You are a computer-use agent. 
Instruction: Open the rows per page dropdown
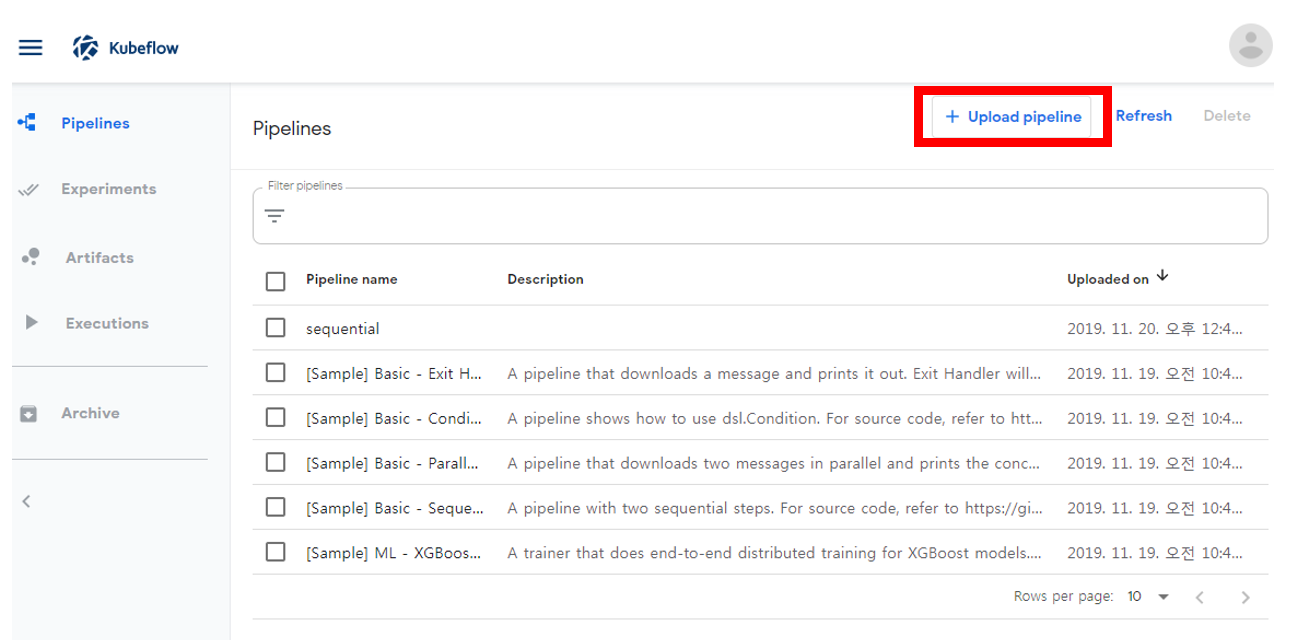coord(1148,597)
